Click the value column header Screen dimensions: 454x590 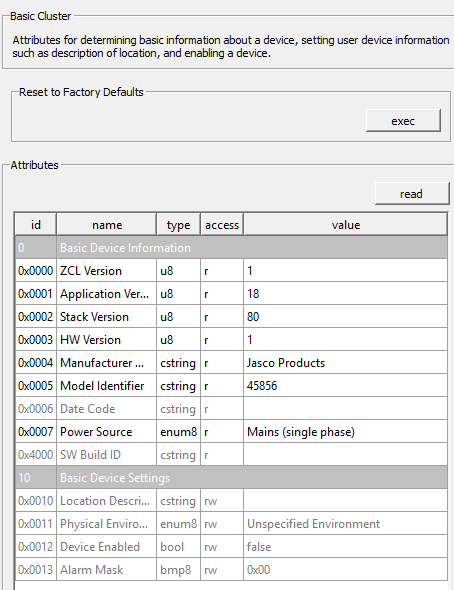pyautogui.click(x=346, y=225)
